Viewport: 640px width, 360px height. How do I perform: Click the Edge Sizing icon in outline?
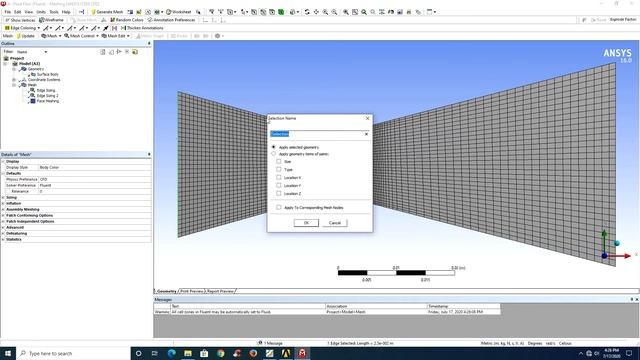point(32,90)
